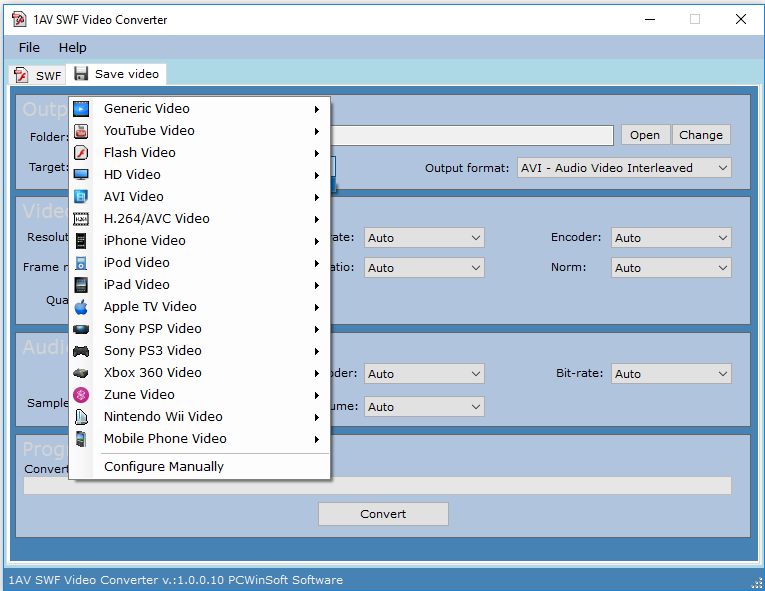765x591 pixels.
Task: Click the Open folder button
Action: click(645, 135)
